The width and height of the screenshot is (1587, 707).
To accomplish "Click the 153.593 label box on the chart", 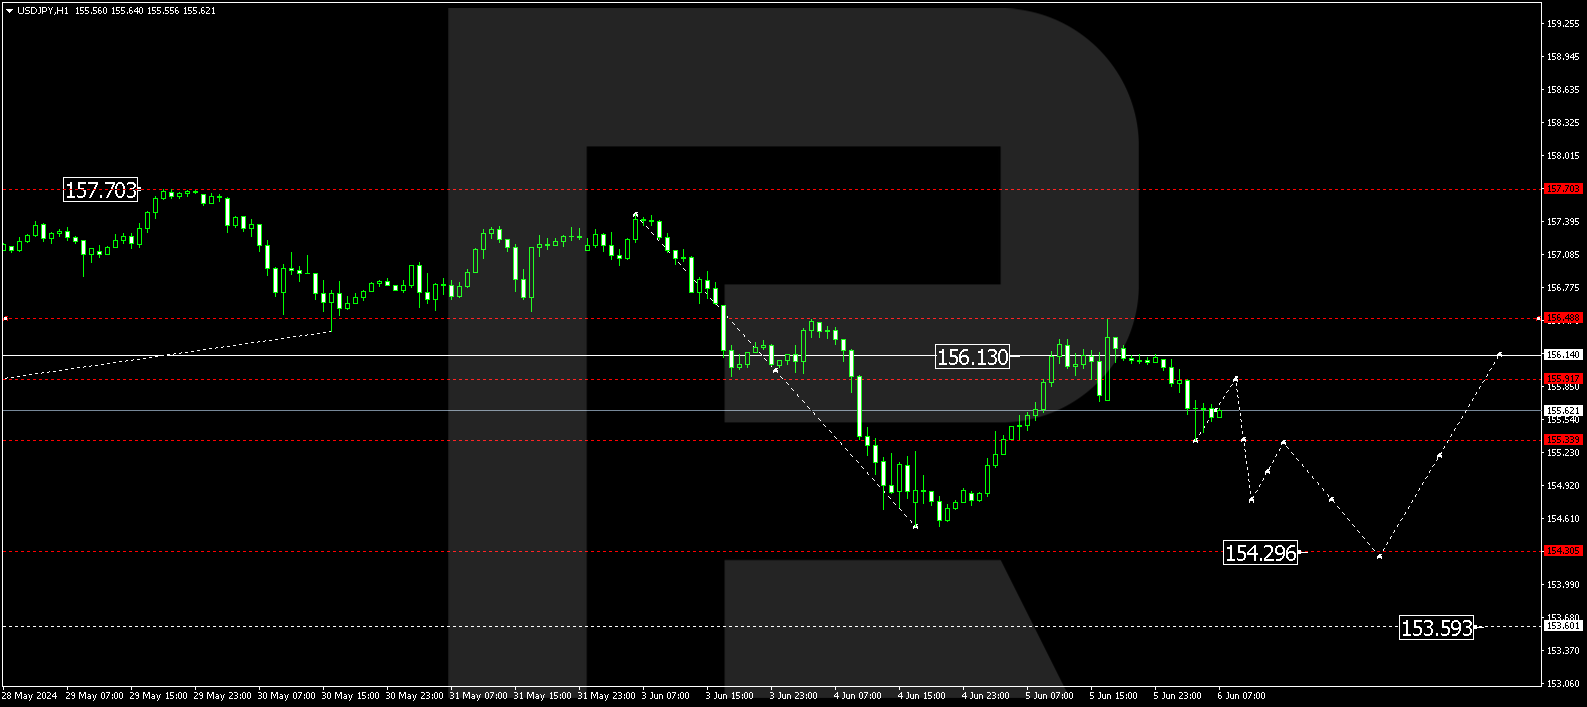I will pyautogui.click(x=1436, y=628).
